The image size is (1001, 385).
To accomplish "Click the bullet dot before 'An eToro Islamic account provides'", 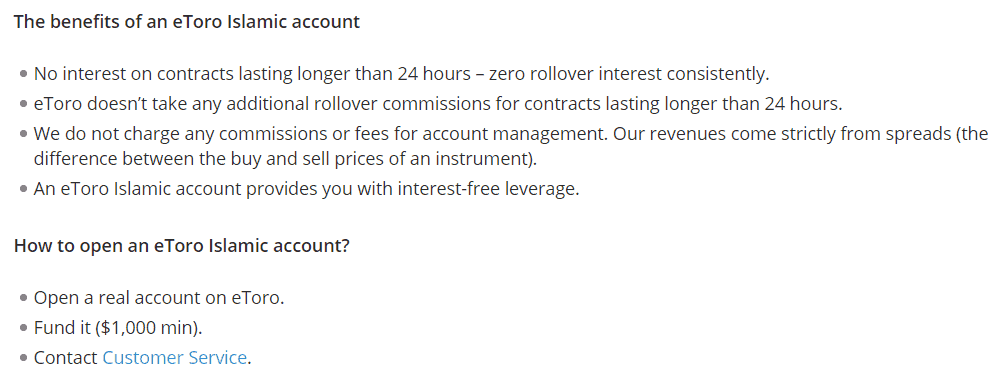I will 24,190.
